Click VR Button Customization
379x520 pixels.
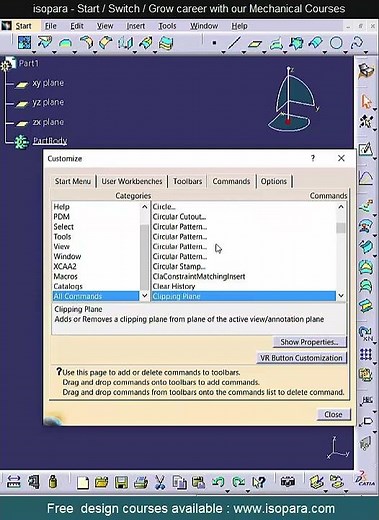[301, 358]
